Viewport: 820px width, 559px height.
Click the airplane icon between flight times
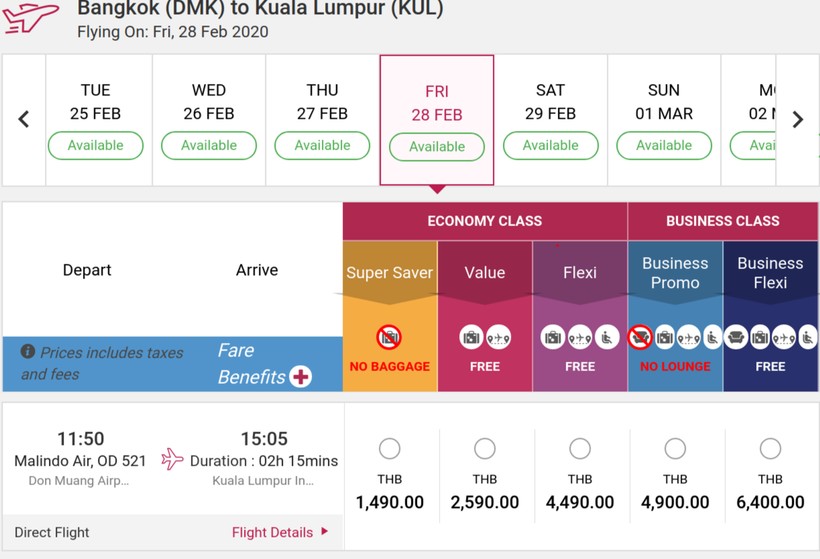(x=172, y=459)
